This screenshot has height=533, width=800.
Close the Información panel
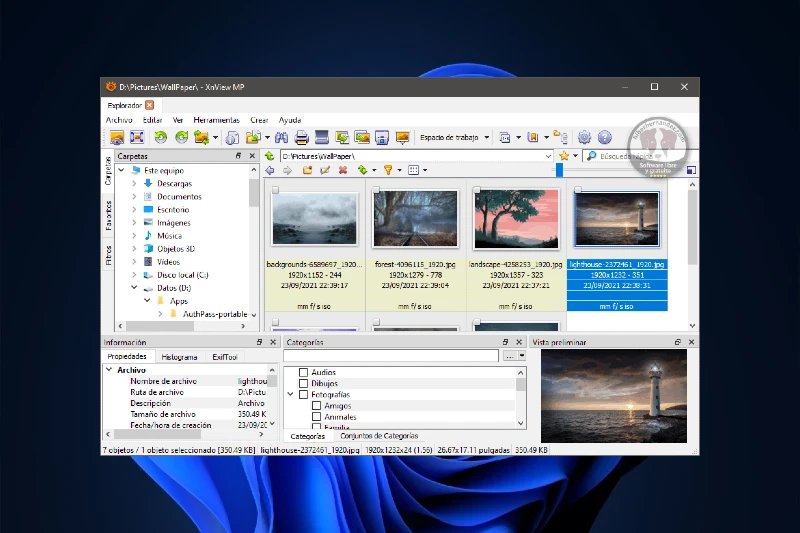coord(273,342)
